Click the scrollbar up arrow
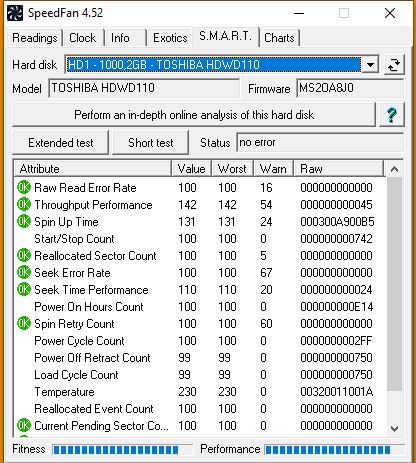Viewport: 416px width, 463px height. [395, 169]
